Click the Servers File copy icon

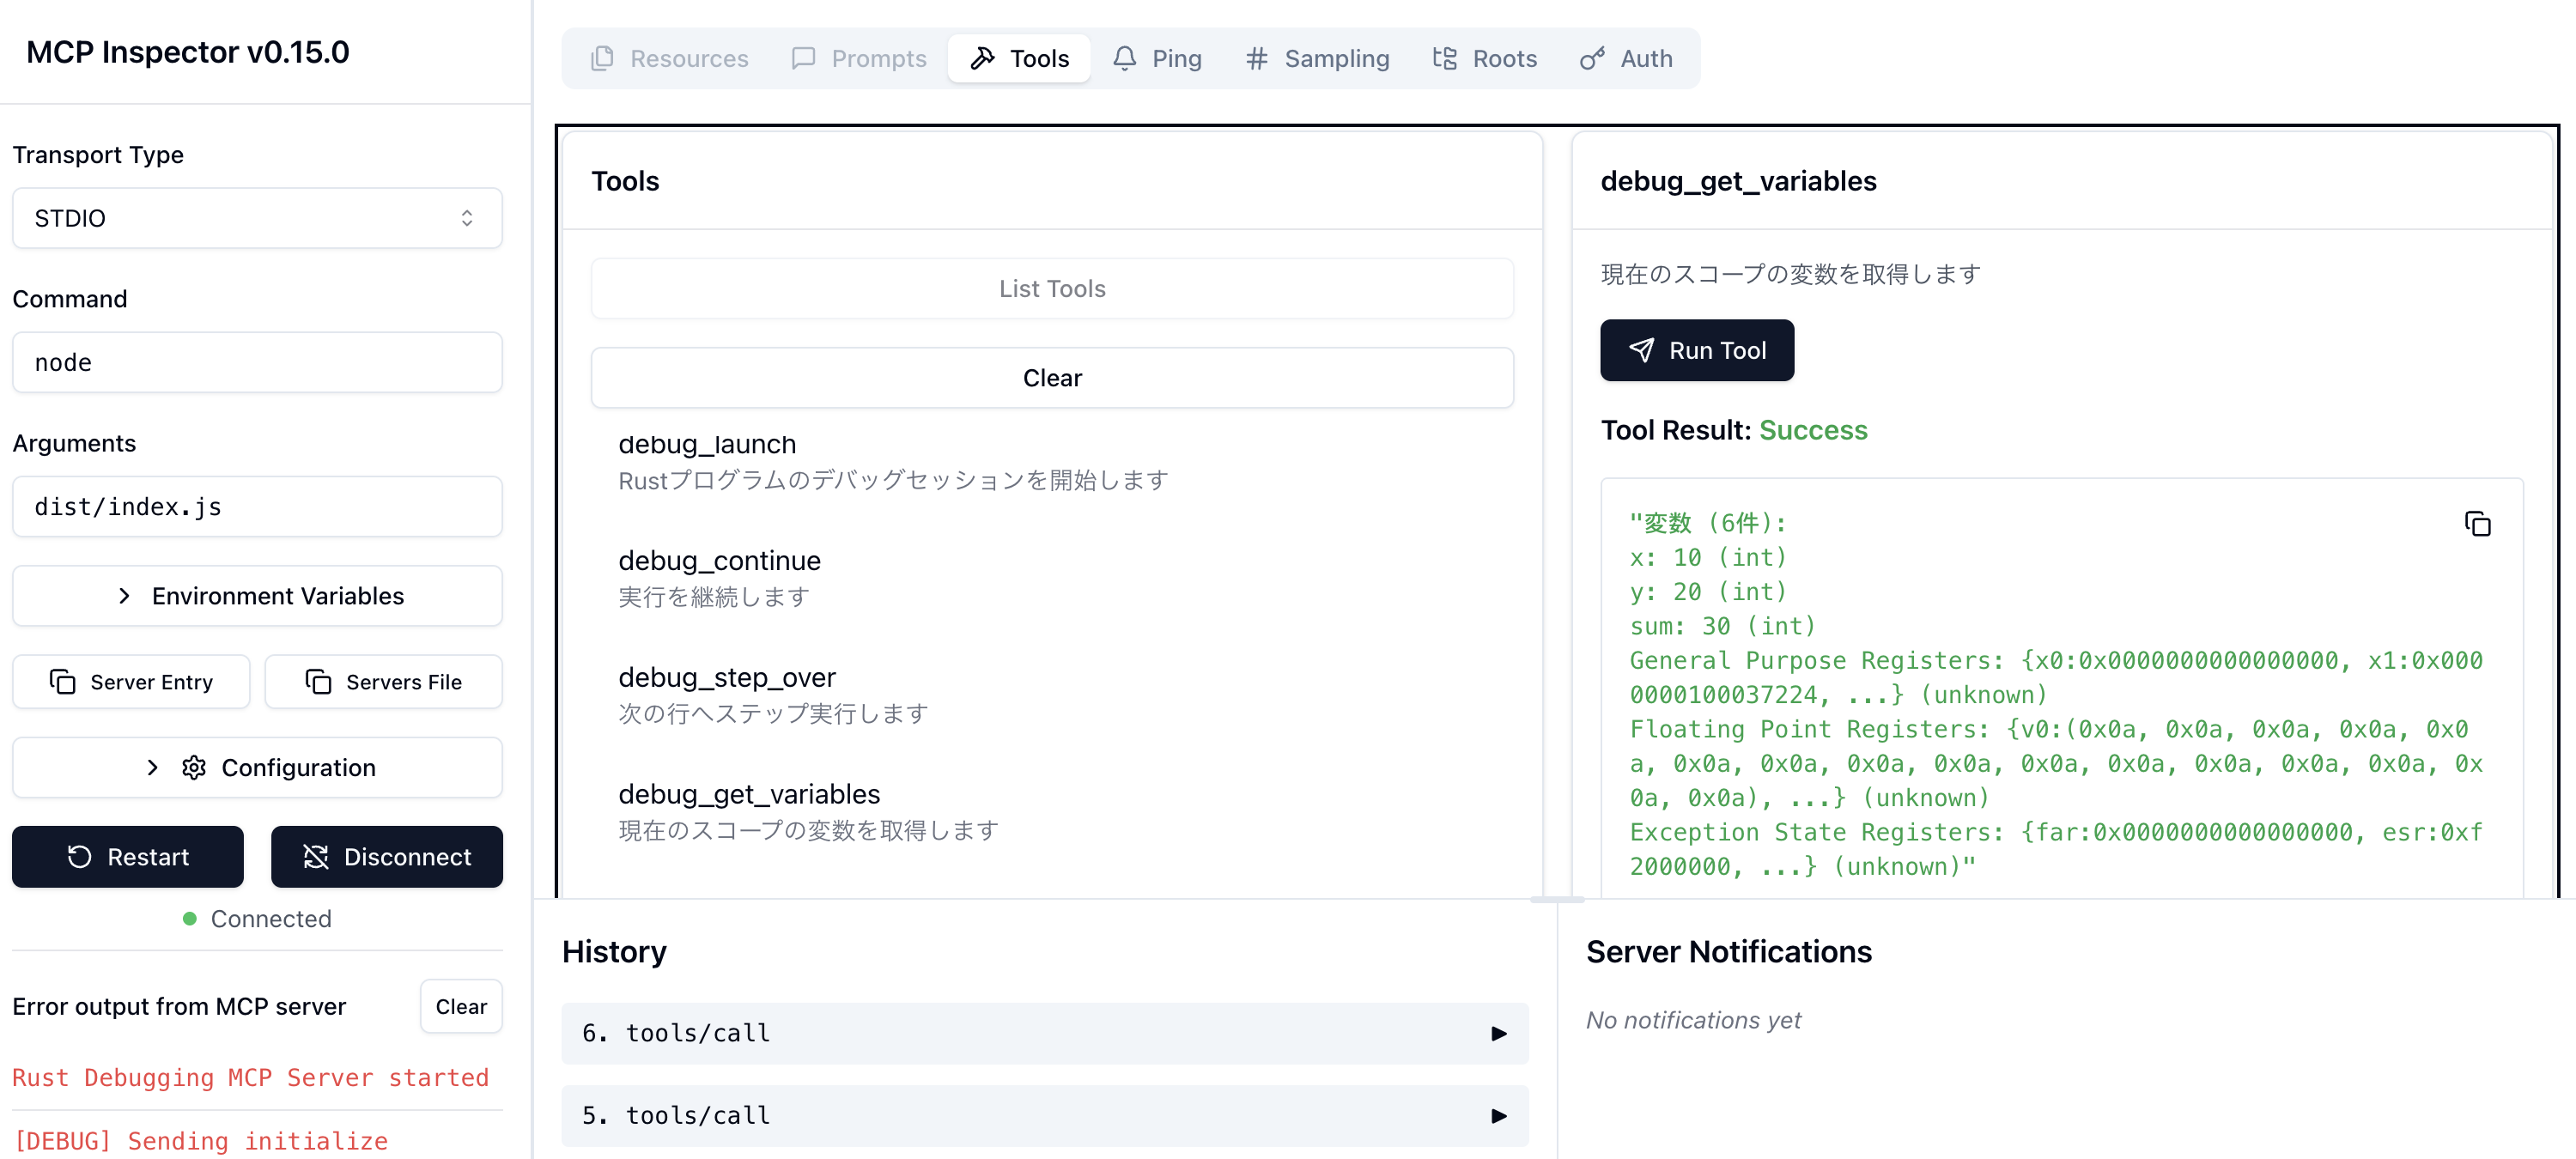318,682
